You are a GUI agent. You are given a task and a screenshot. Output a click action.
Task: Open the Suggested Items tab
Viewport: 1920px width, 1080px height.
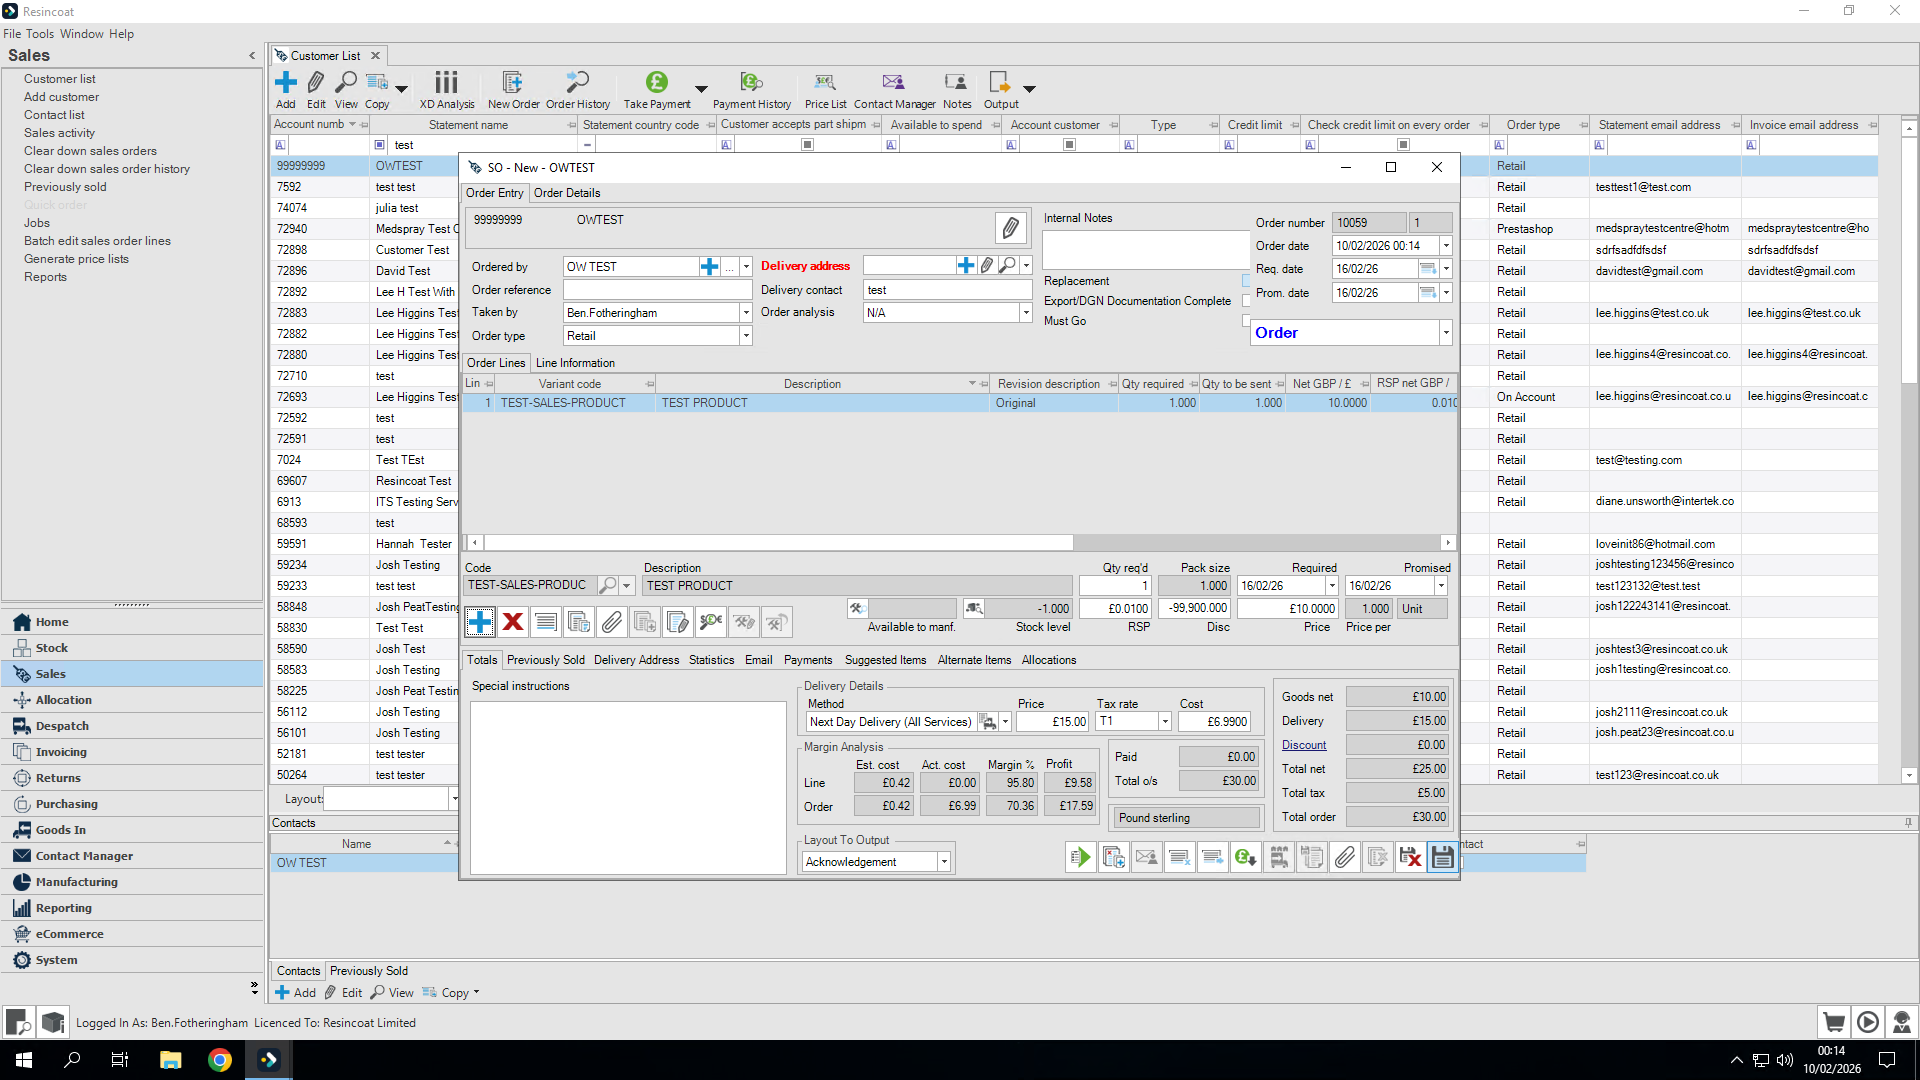(x=885, y=660)
